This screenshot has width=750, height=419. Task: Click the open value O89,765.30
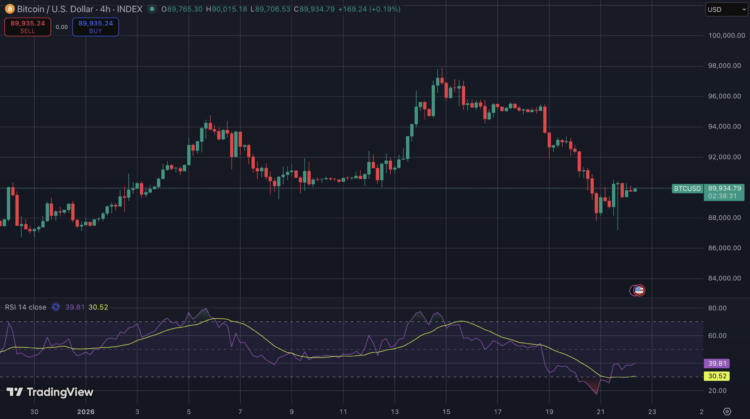[182, 9]
